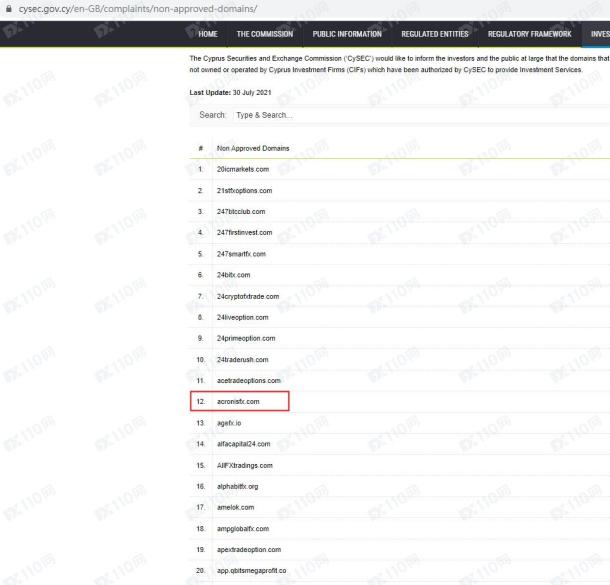Select row 21stfxoptions.com
The image size is (610, 585).
point(400,191)
